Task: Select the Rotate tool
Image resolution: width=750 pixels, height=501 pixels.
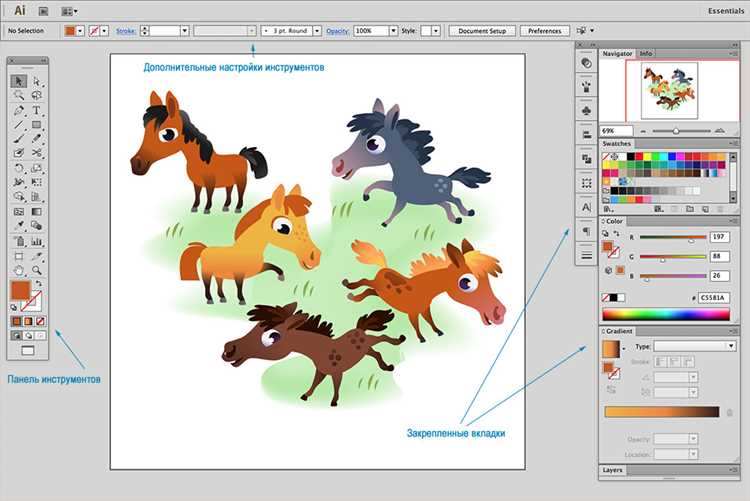Action: (19, 168)
